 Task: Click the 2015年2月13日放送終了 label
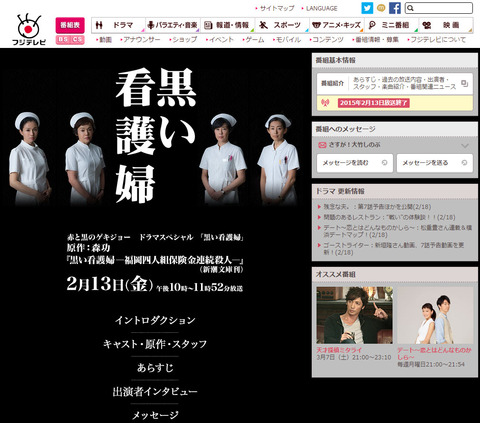(x=373, y=103)
